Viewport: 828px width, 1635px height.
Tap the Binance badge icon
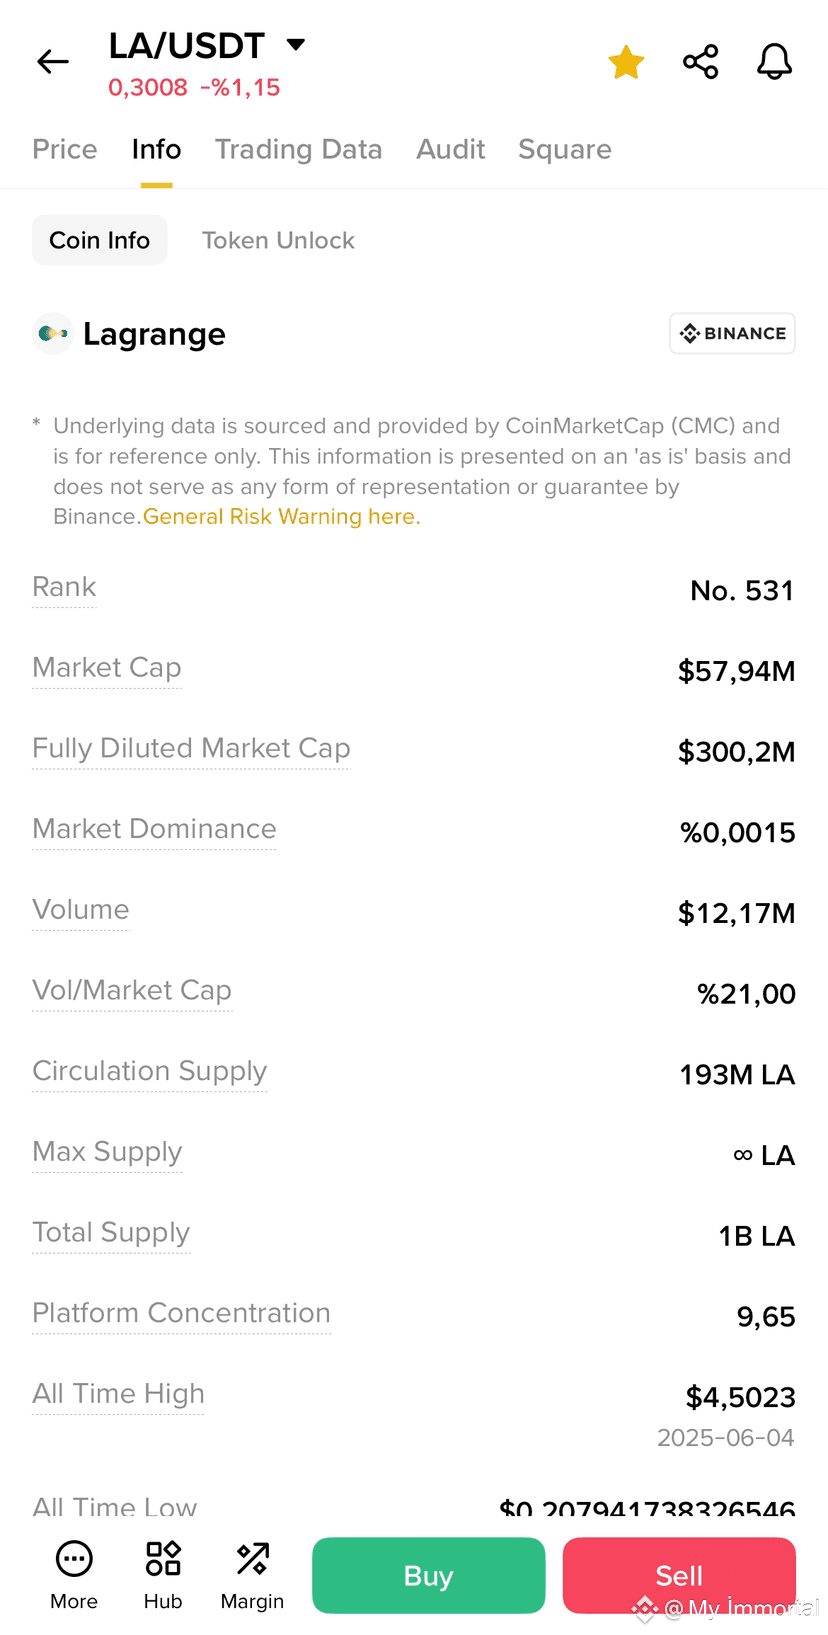pos(732,333)
